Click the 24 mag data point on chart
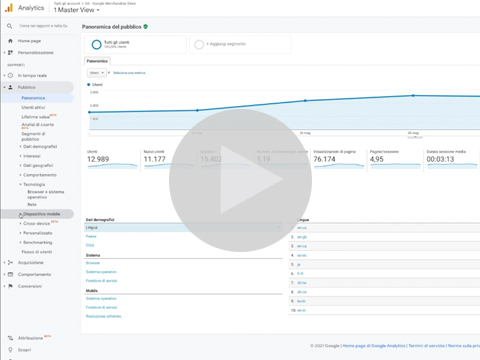480x360 pixels. 305,100
